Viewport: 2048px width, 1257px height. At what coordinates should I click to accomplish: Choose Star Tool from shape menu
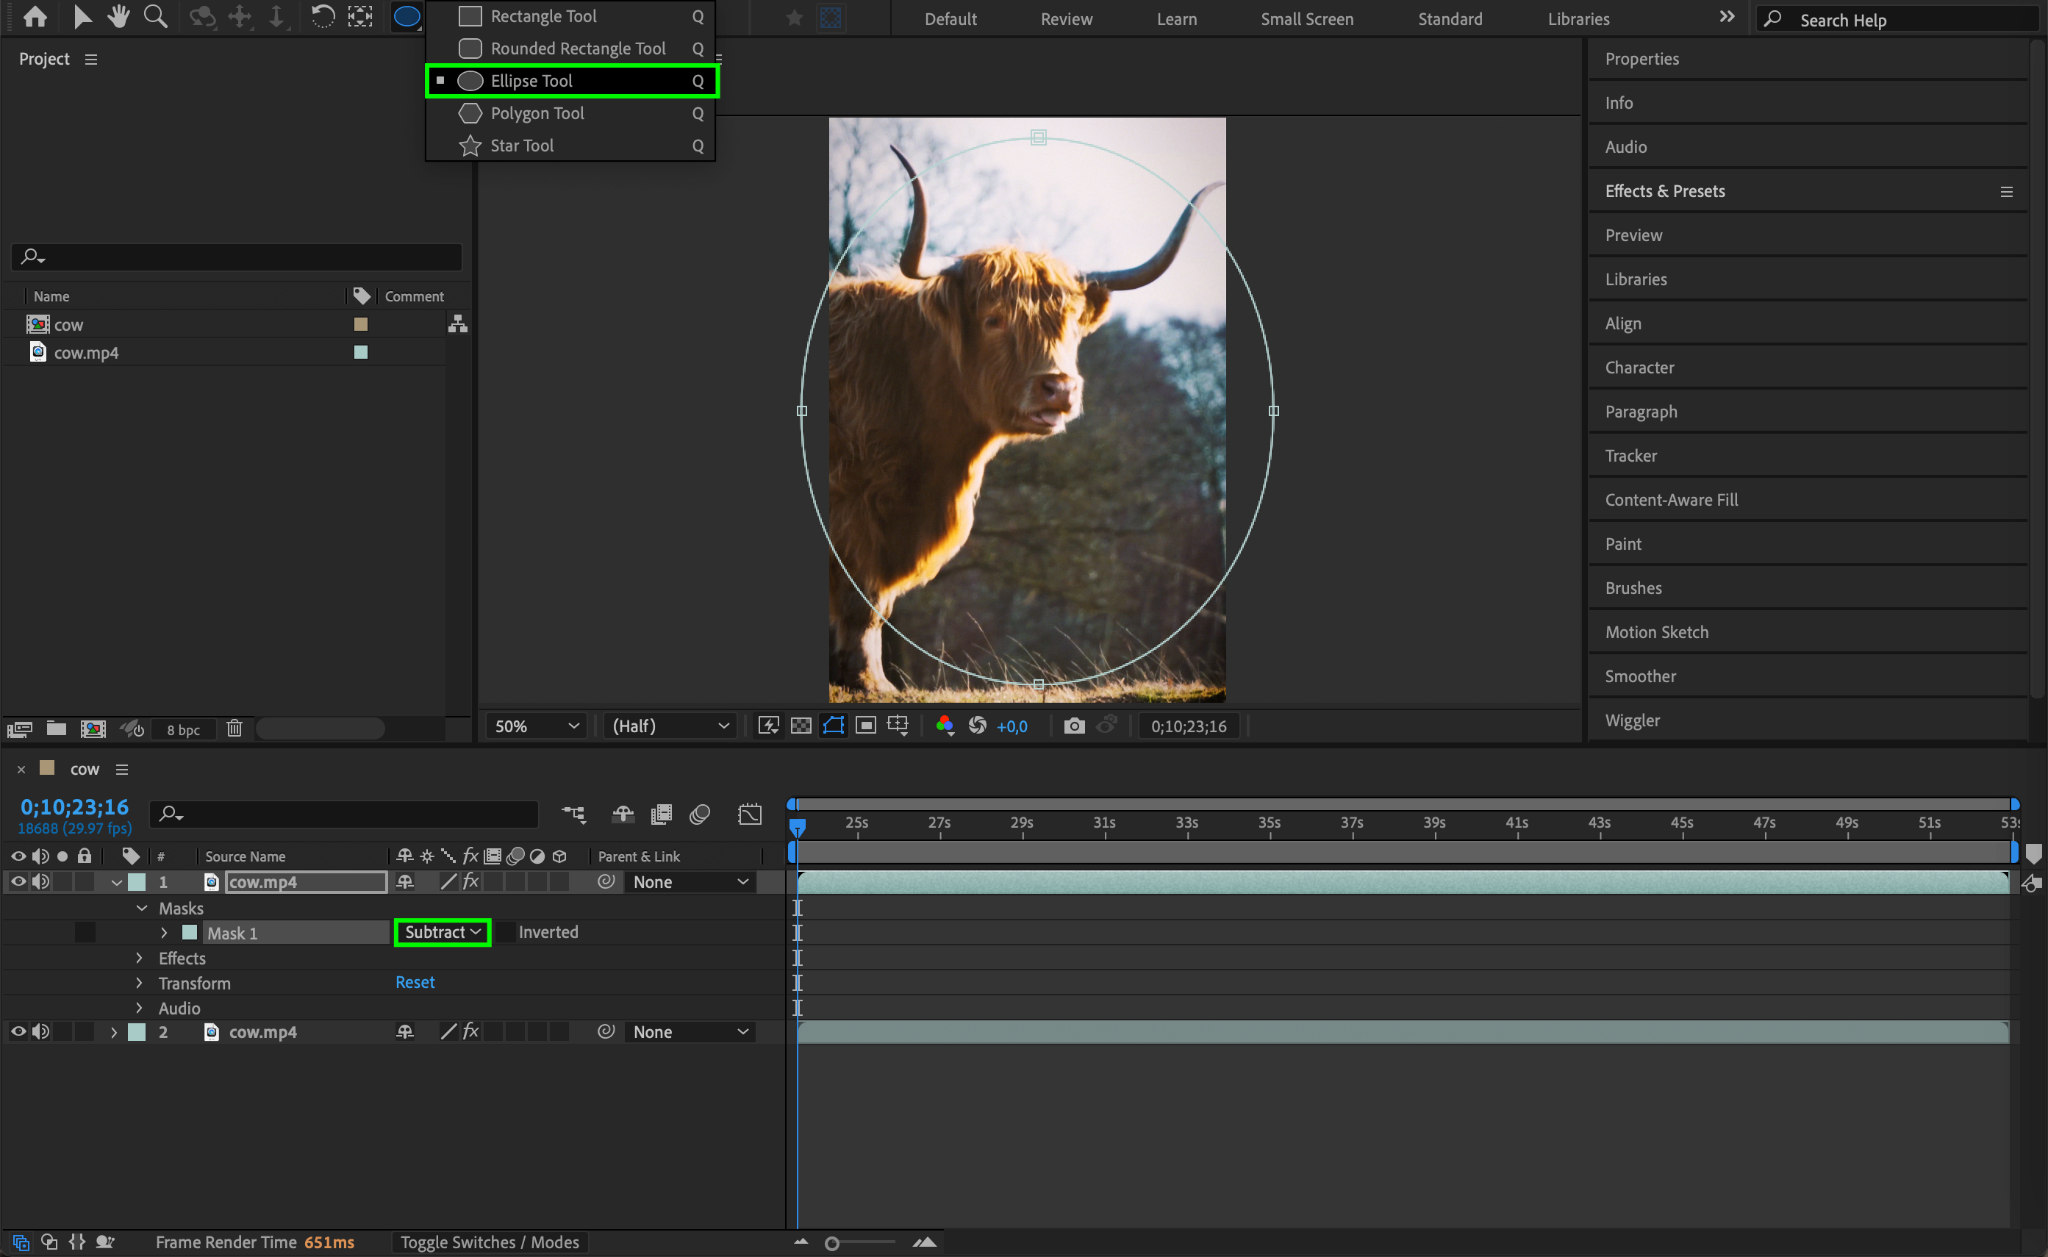[522, 146]
